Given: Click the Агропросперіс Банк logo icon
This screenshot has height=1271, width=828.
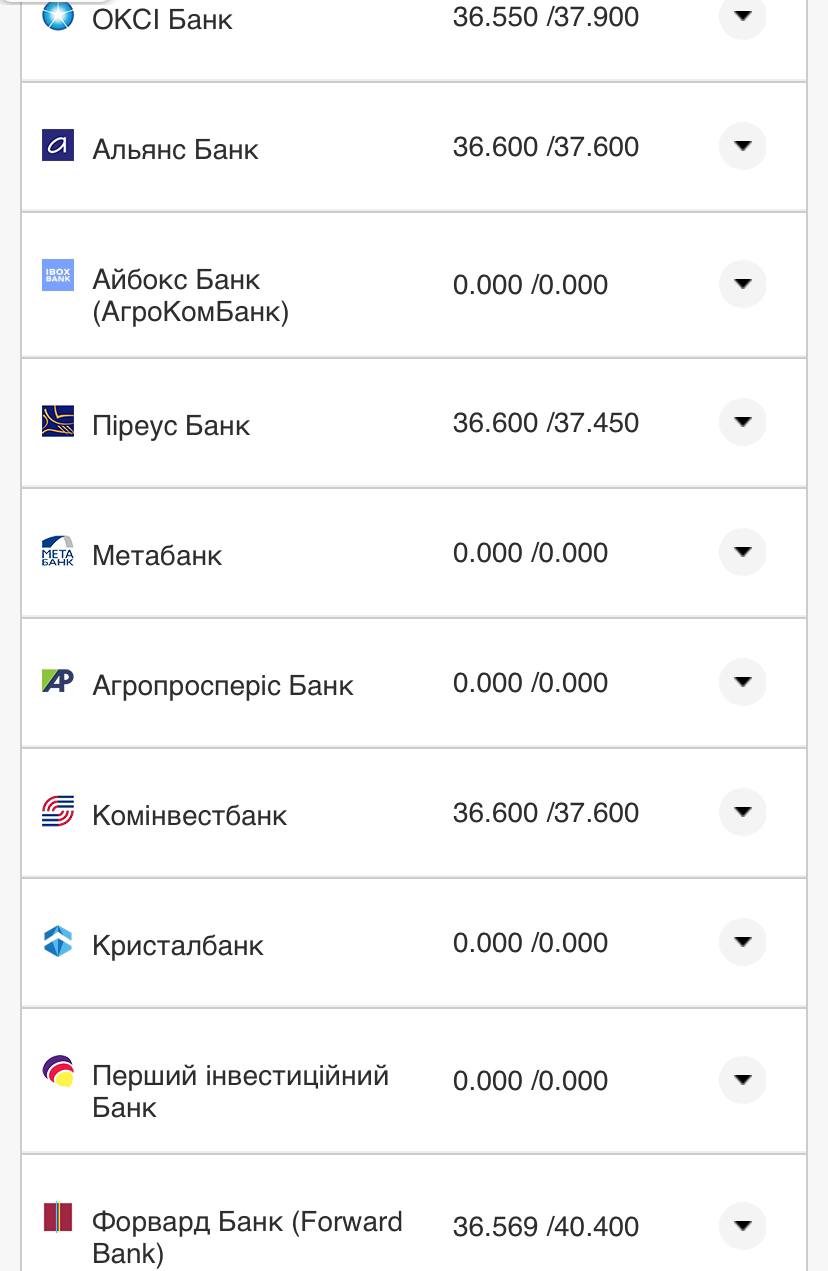Looking at the screenshot, I should [58, 681].
